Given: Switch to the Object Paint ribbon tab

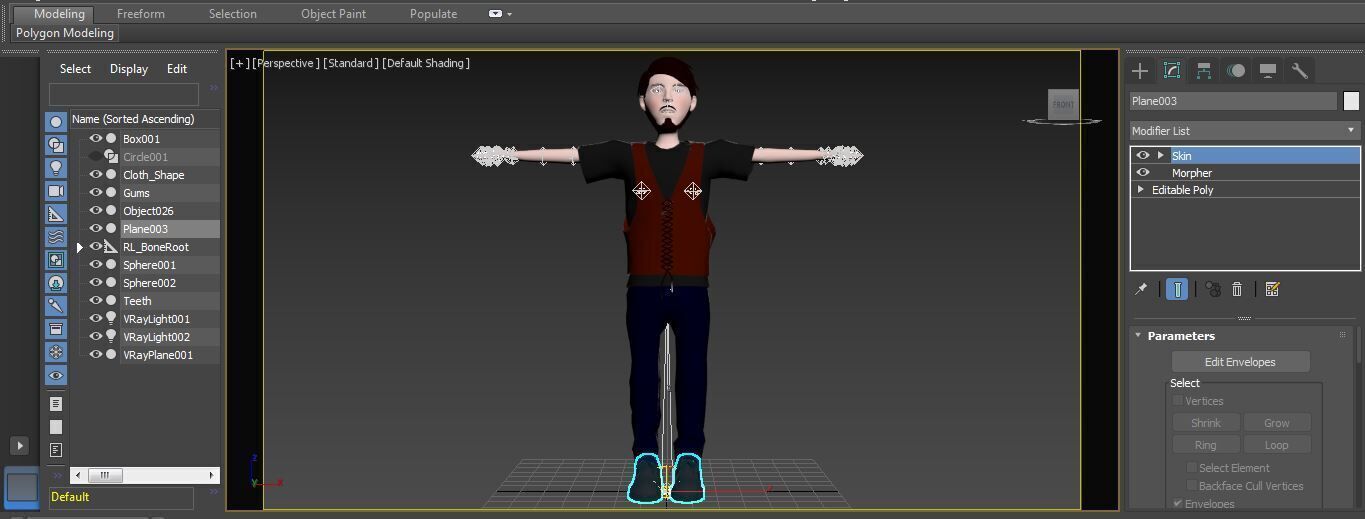Looking at the screenshot, I should 333,14.
